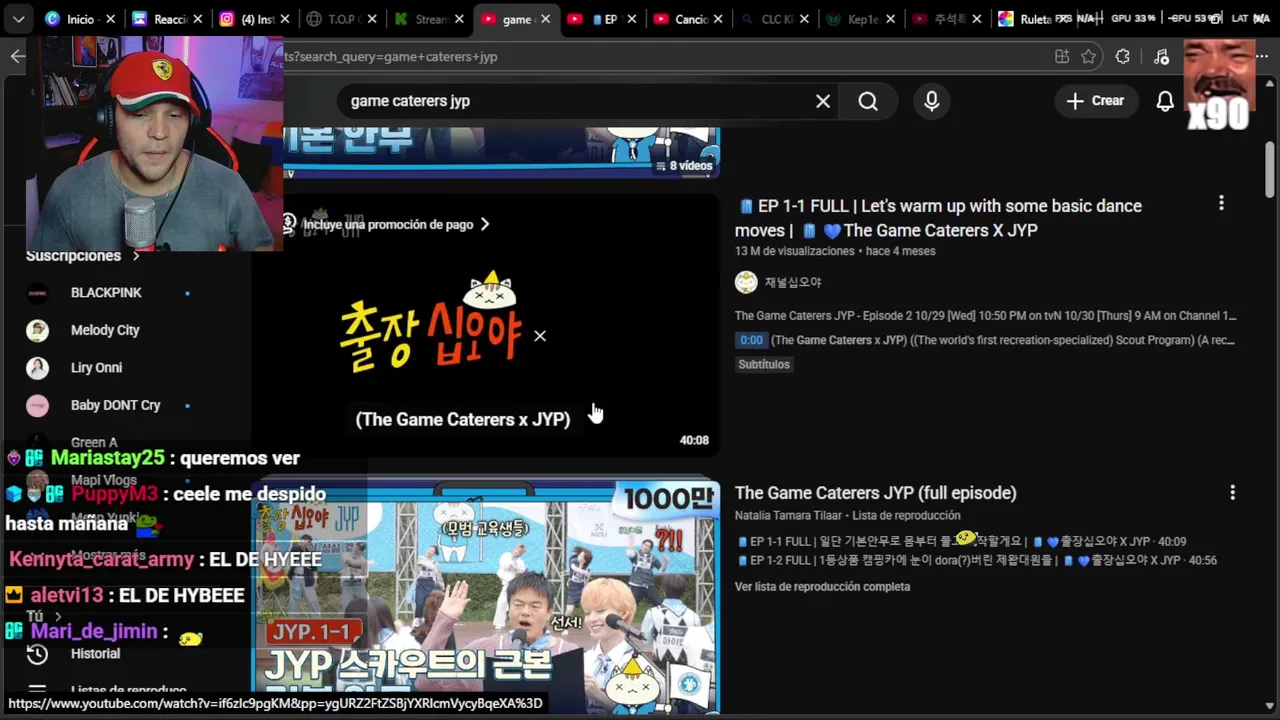Click the 채널십오야 channel avatar
The width and height of the screenshot is (1280, 720).
pos(746,282)
